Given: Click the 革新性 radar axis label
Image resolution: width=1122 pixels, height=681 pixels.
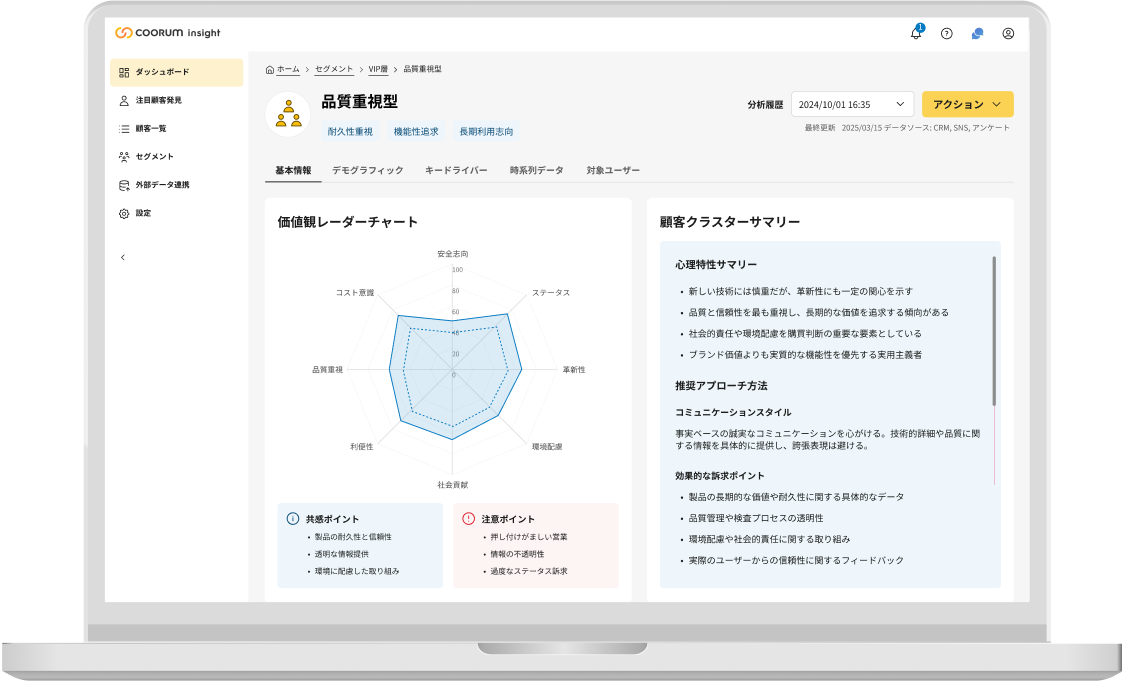Looking at the screenshot, I should click(574, 370).
